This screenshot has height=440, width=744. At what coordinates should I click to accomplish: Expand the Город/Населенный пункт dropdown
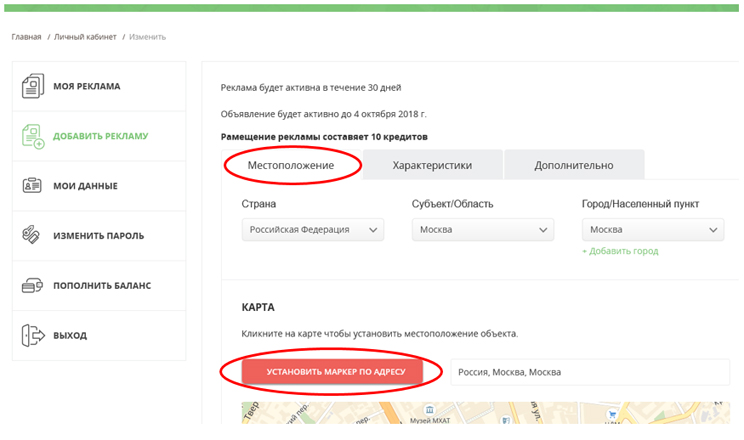pyautogui.click(x=653, y=230)
